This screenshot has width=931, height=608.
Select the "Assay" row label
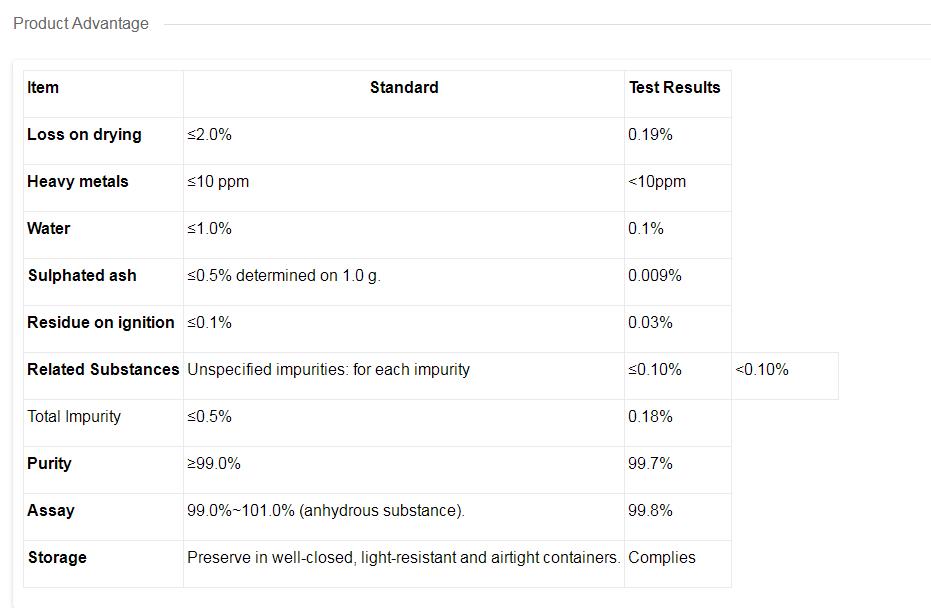(x=51, y=510)
